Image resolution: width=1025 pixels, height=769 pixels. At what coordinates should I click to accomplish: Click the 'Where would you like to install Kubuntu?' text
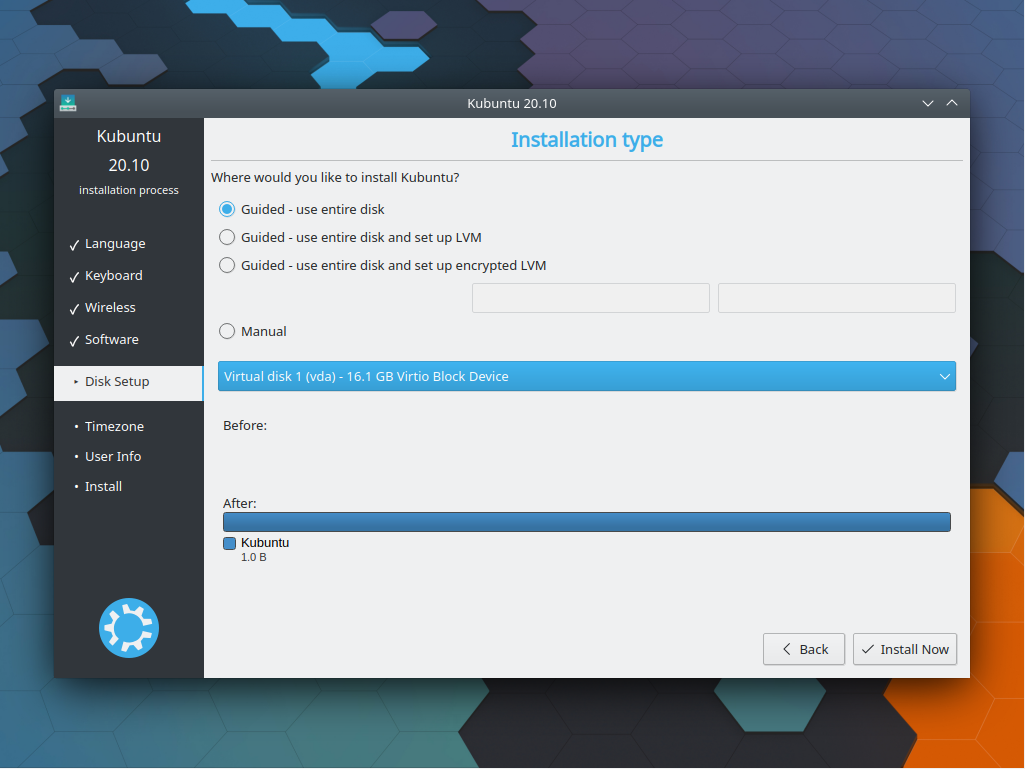coord(335,177)
